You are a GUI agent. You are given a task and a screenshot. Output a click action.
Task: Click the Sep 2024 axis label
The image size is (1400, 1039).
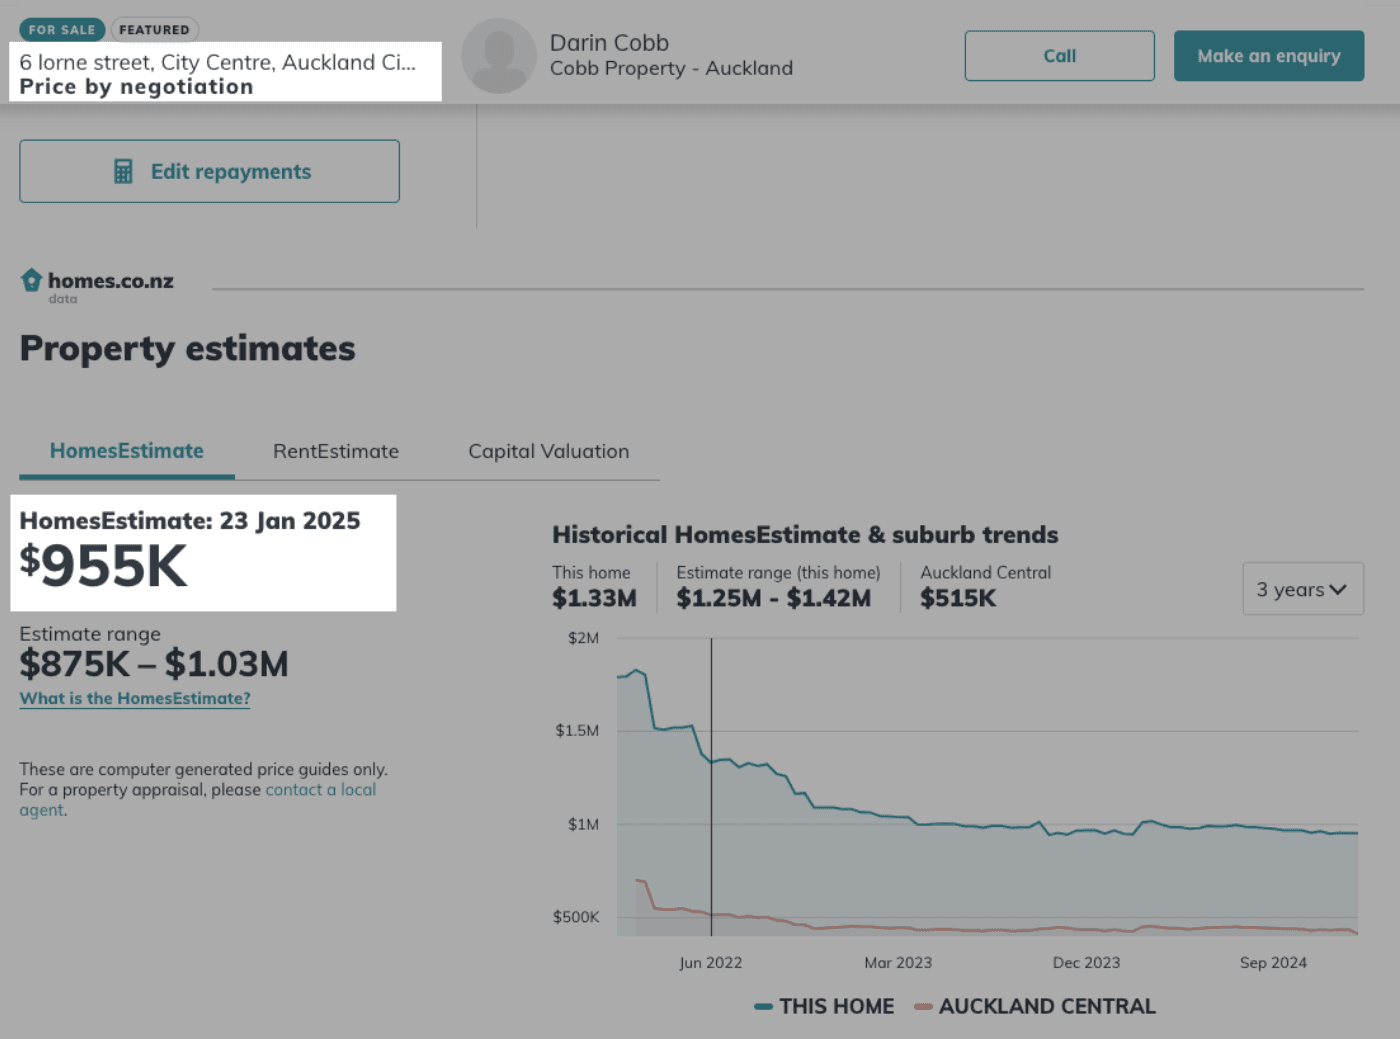[1273, 962]
